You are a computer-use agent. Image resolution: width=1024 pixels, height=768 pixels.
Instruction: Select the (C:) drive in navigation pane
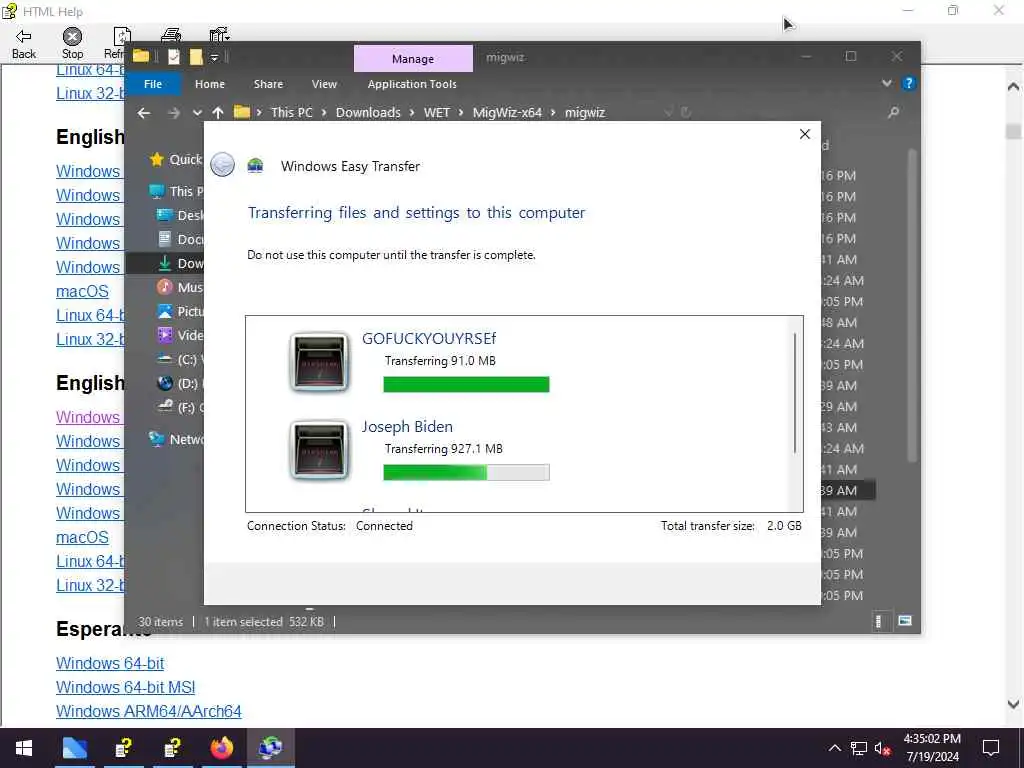point(180,359)
